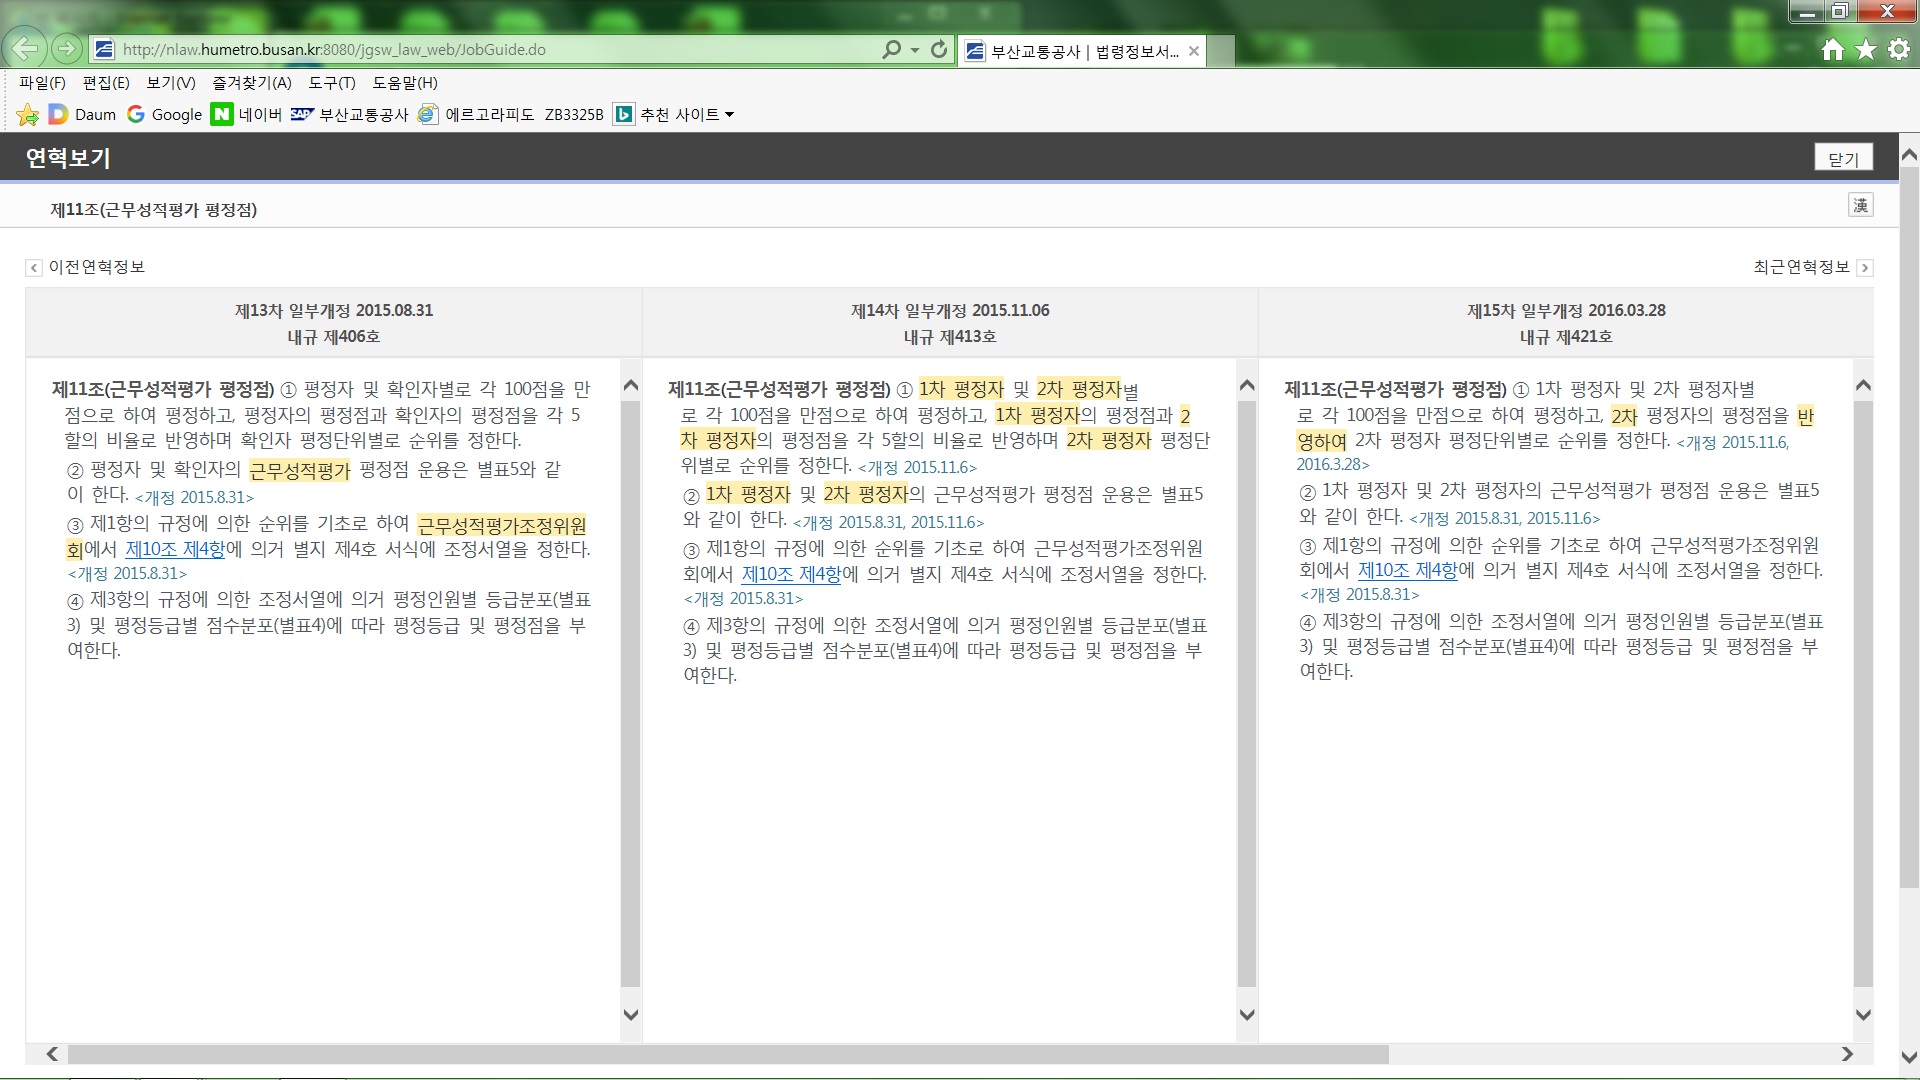Go to 이전연혁정보 previous history

[x=86, y=267]
